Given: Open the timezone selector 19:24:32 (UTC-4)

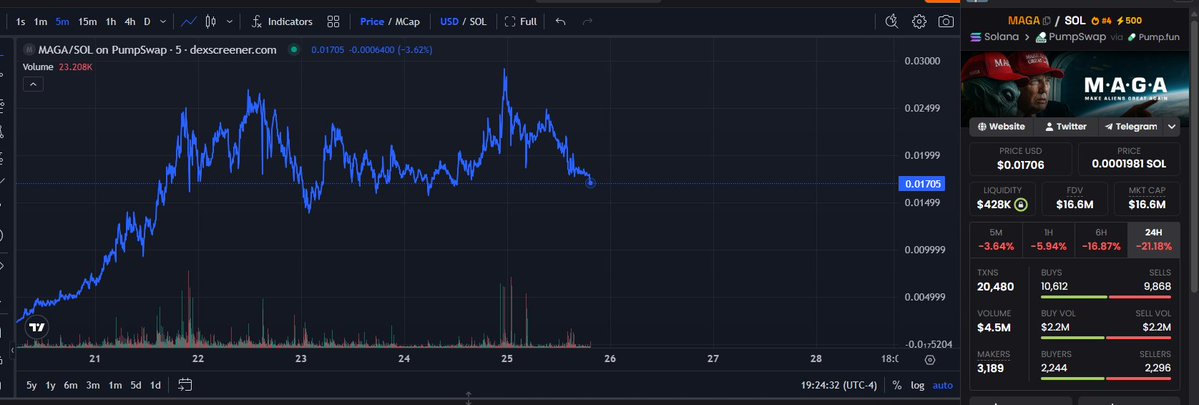Looking at the screenshot, I should click(839, 385).
